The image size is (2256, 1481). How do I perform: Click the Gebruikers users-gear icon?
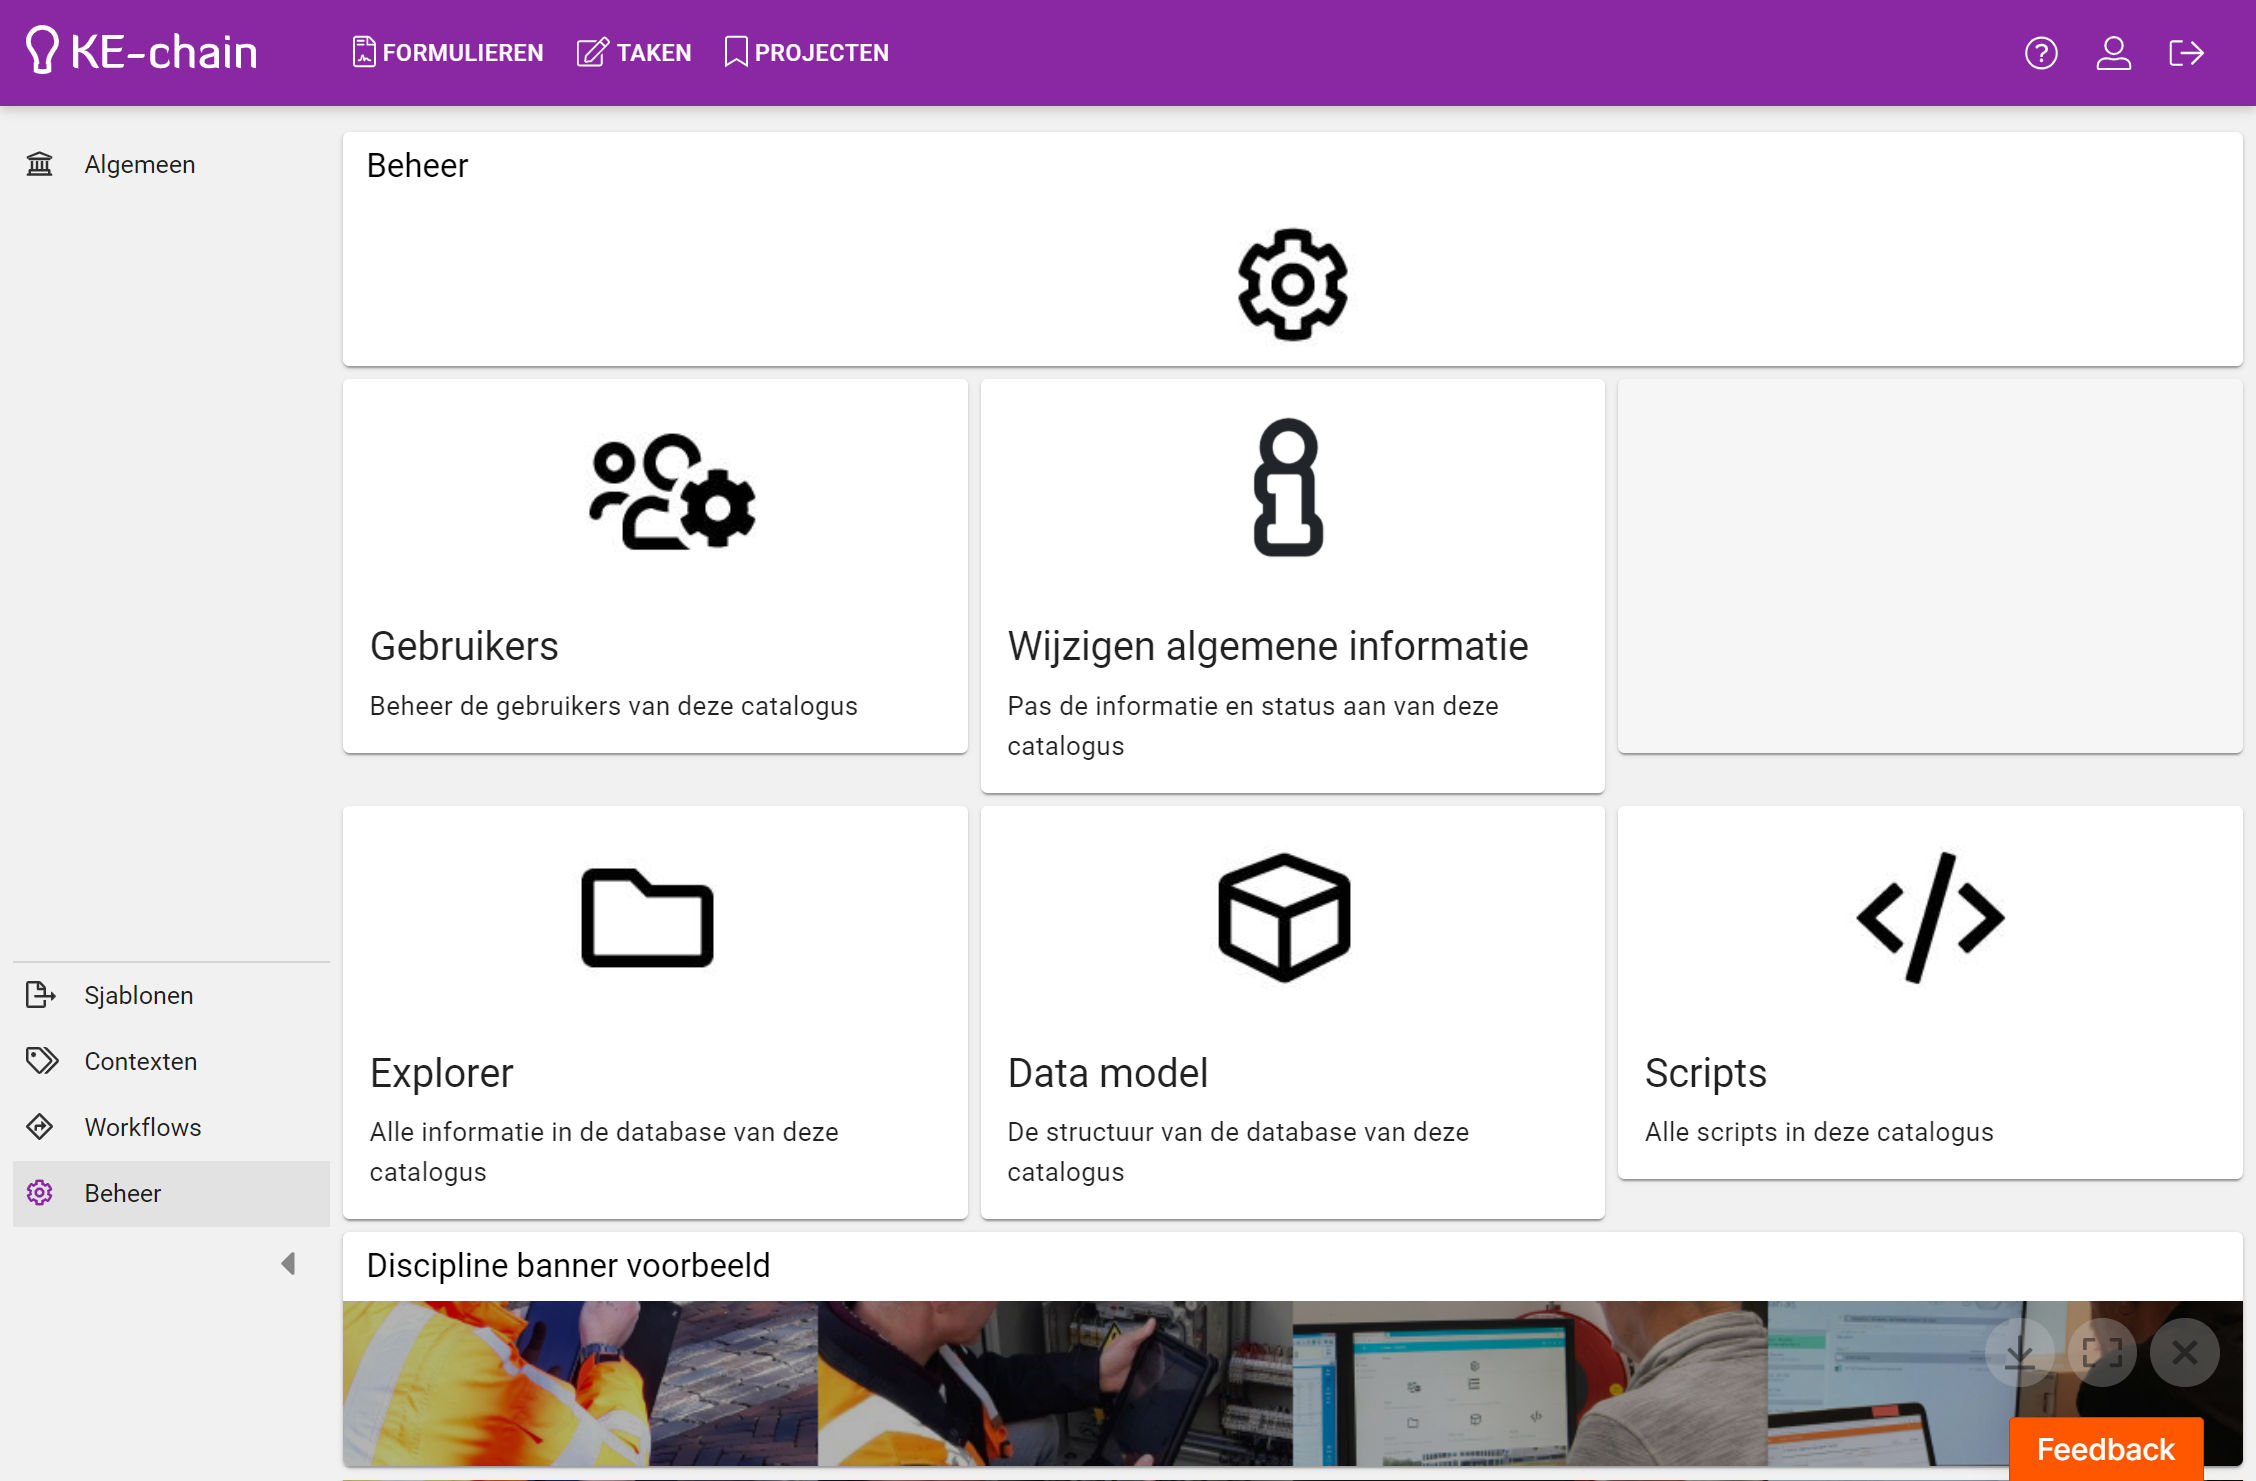click(x=672, y=491)
